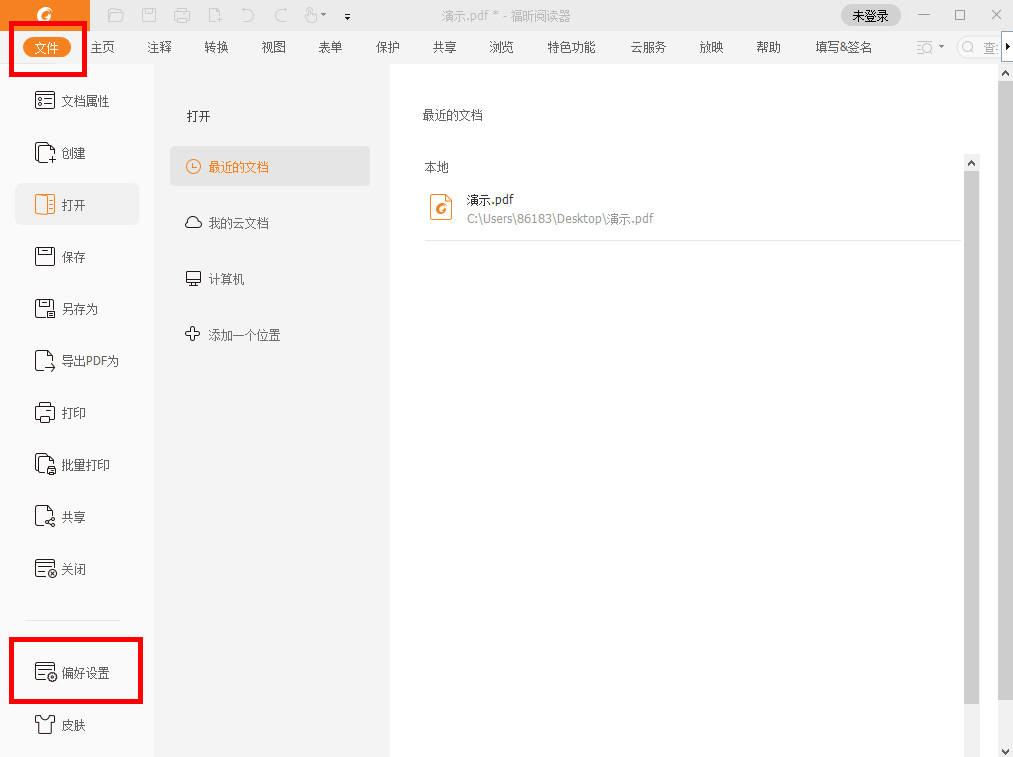Open the recent file 演示.pdf

491,199
